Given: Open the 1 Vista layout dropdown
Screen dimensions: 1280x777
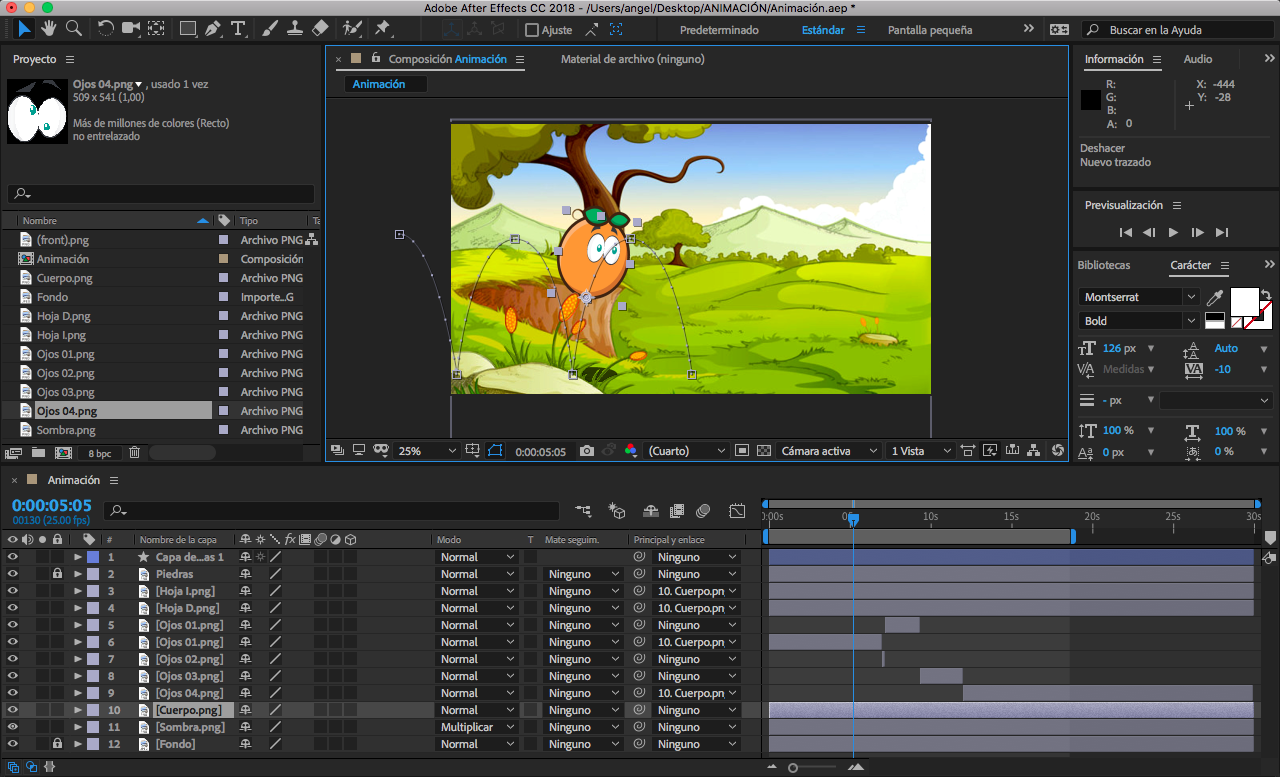Looking at the screenshot, I should tap(922, 451).
